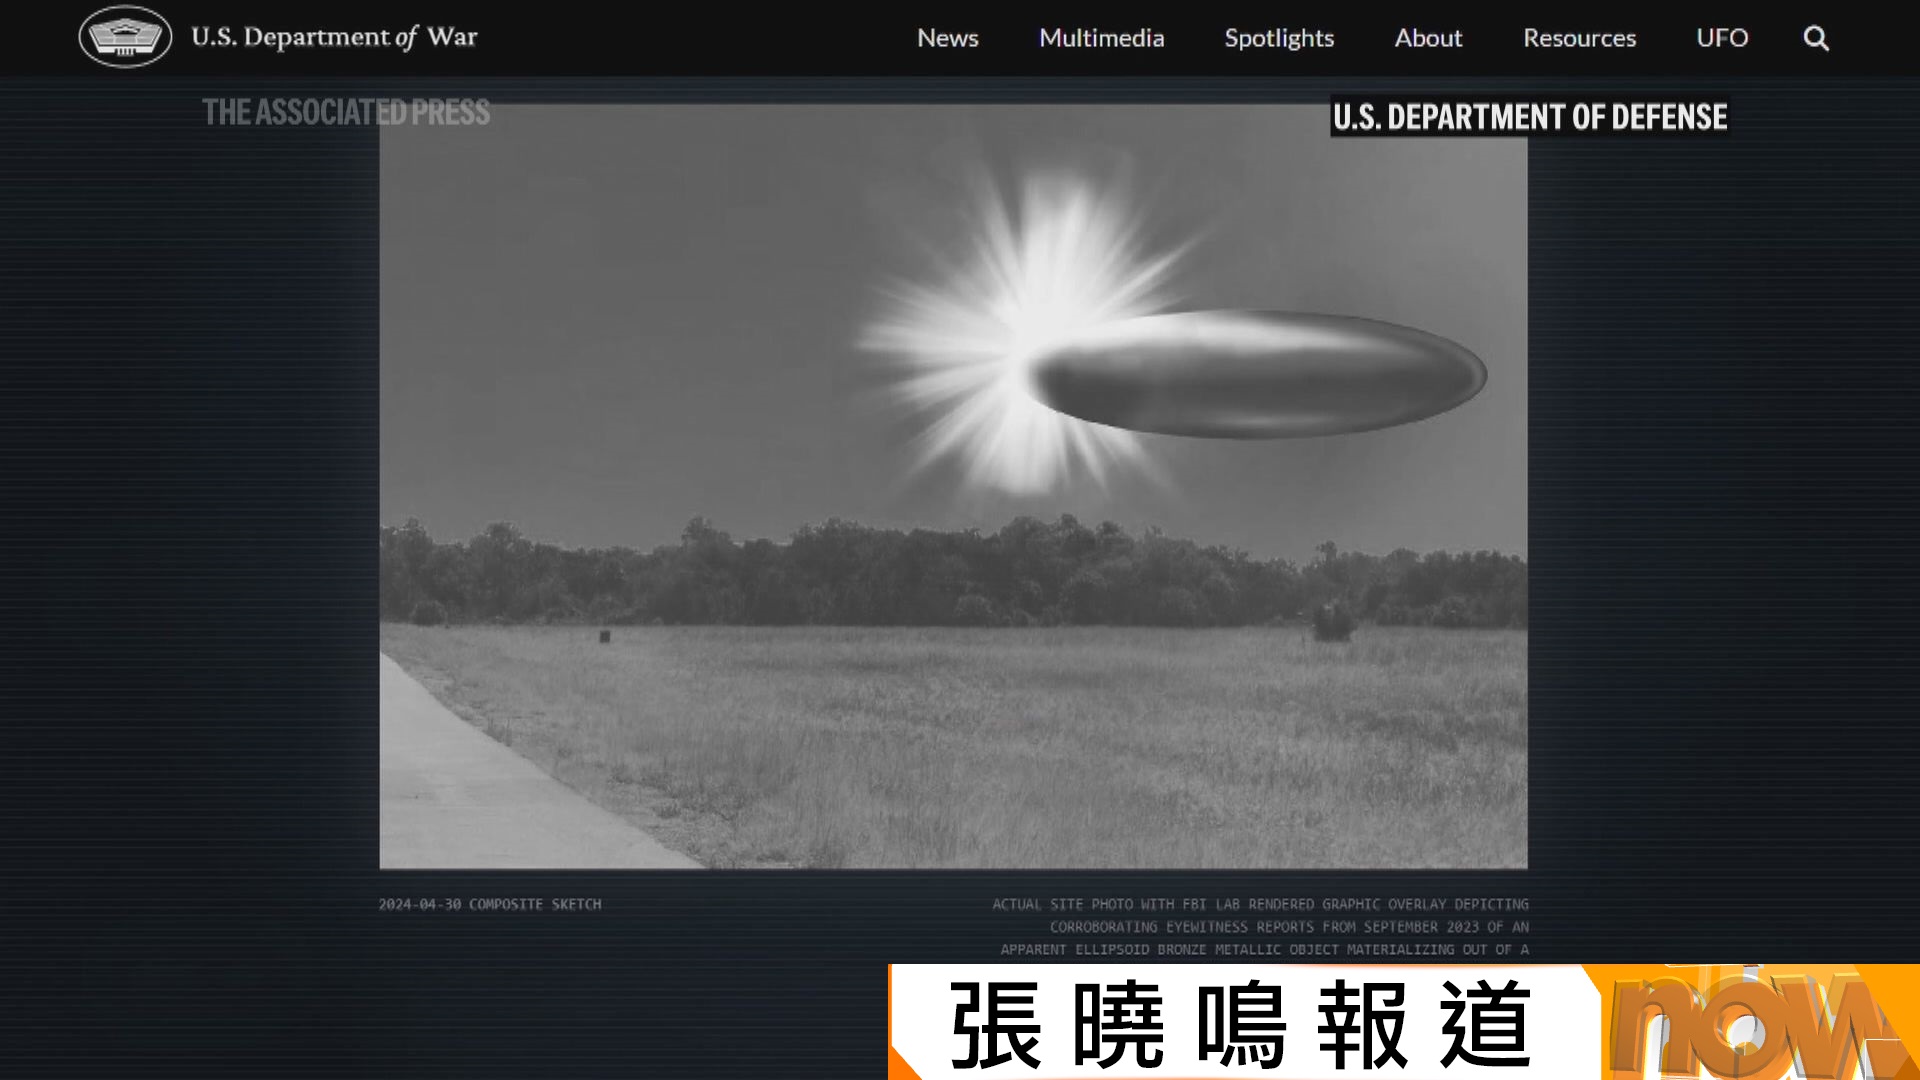Click the 'CORROBORATING EYEWITNESS REPORTS' caption line

pos(1289,927)
